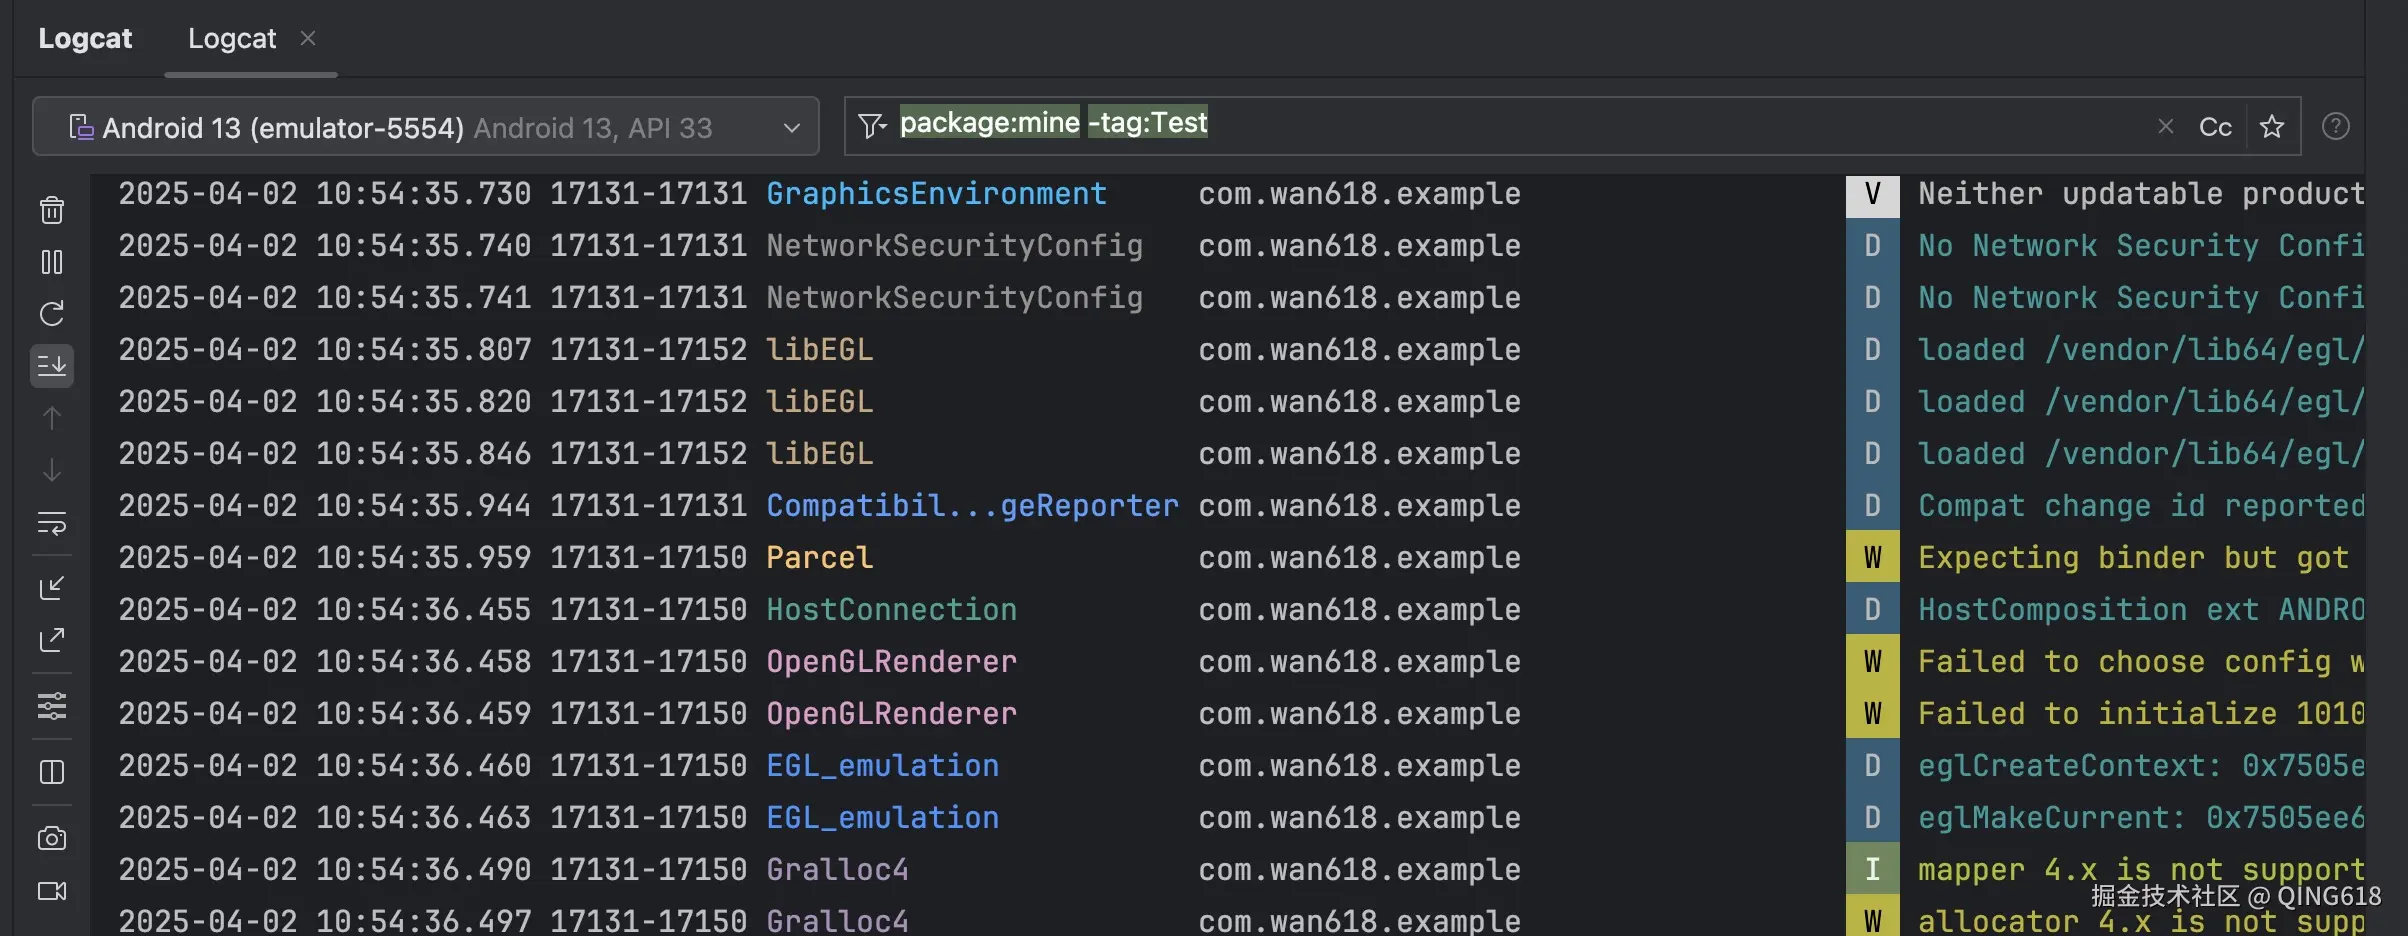Take a screenshot with the camera icon

[52, 838]
